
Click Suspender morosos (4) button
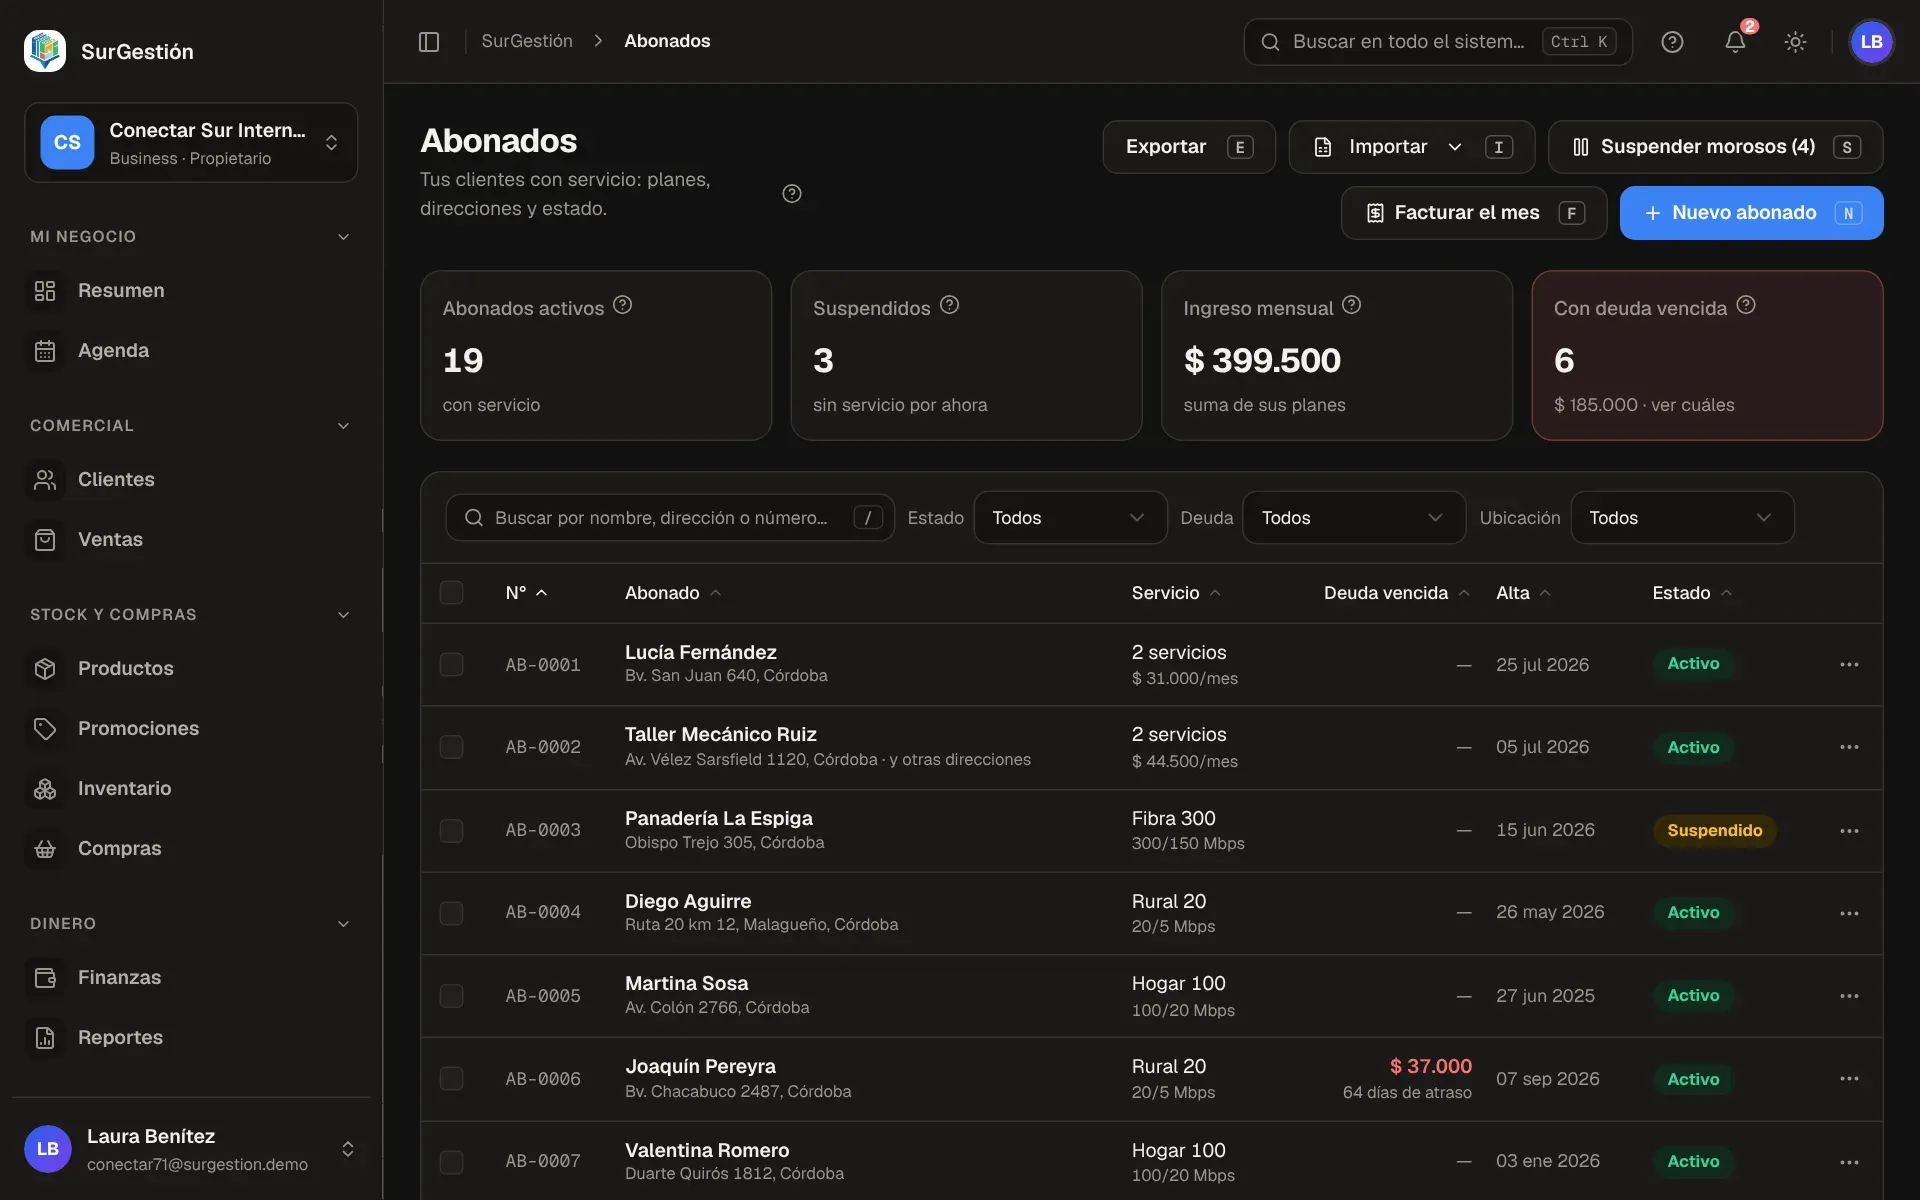1715,147
